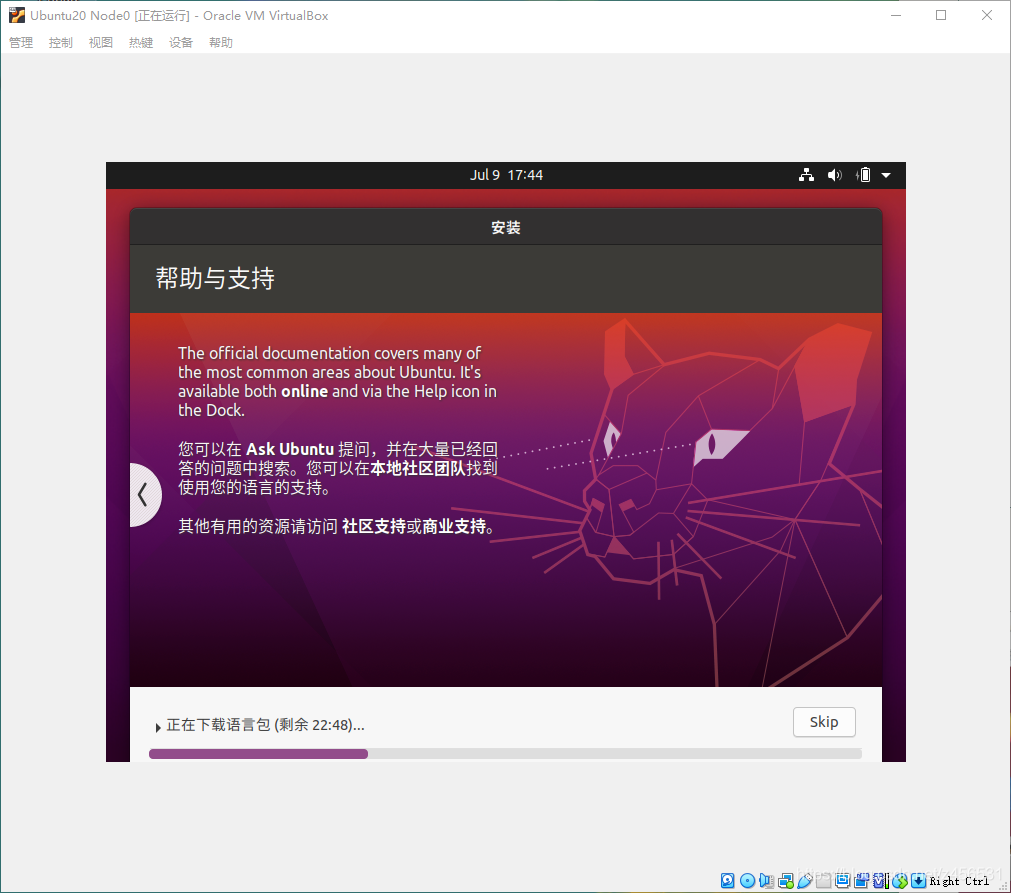Click the CPU virtualization status icon
This screenshot has width=1011, height=893.
coord(881,881)
